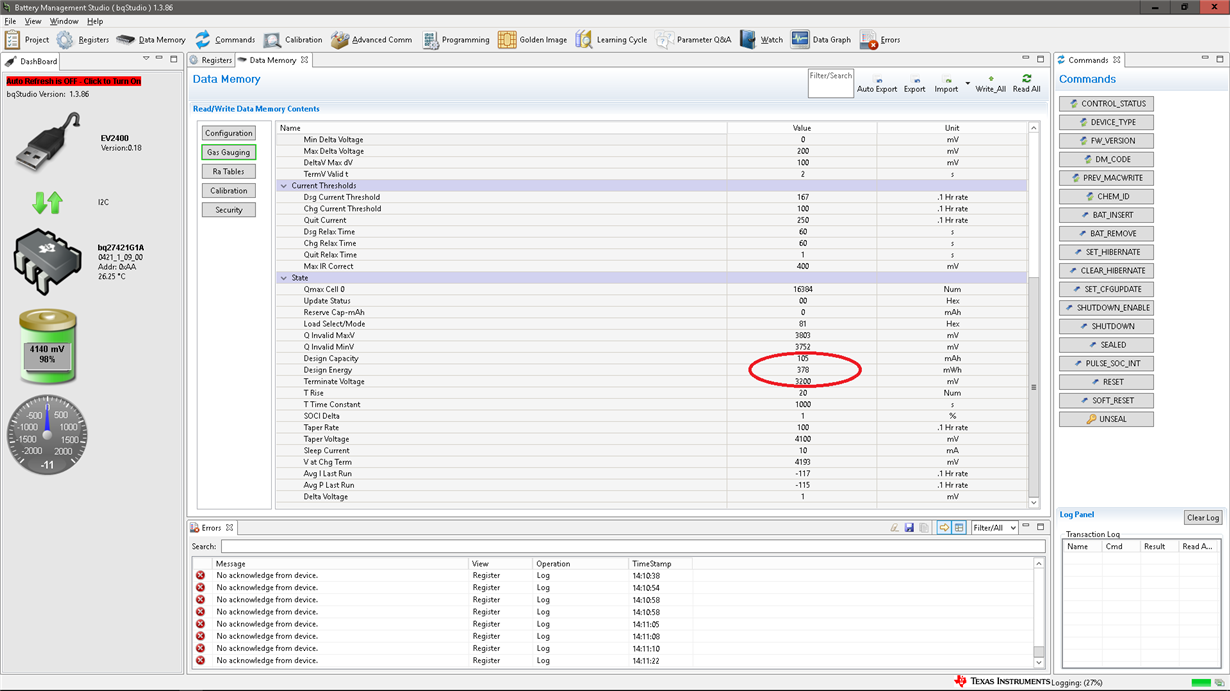Screen dimensions: 1230x691
Task: Click the yellow arrow icon in Errors panel
Action: tap(944, 527)
